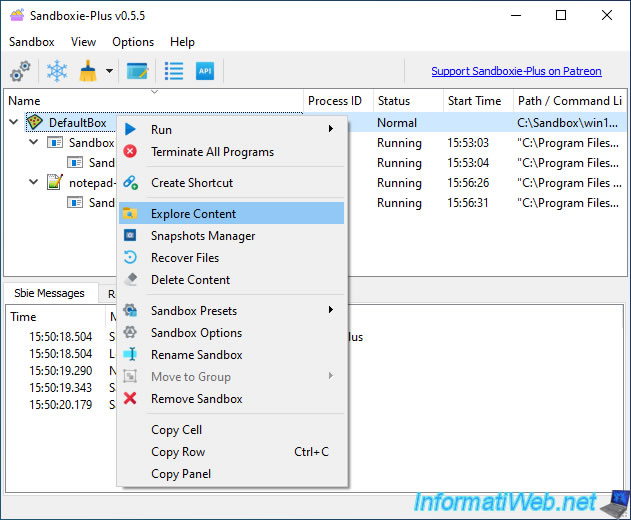Image resolution: width=631 pixels, height=520 pixels.
Task: Click the edit window icon in toolbar
Action: (x=137, y=71)
